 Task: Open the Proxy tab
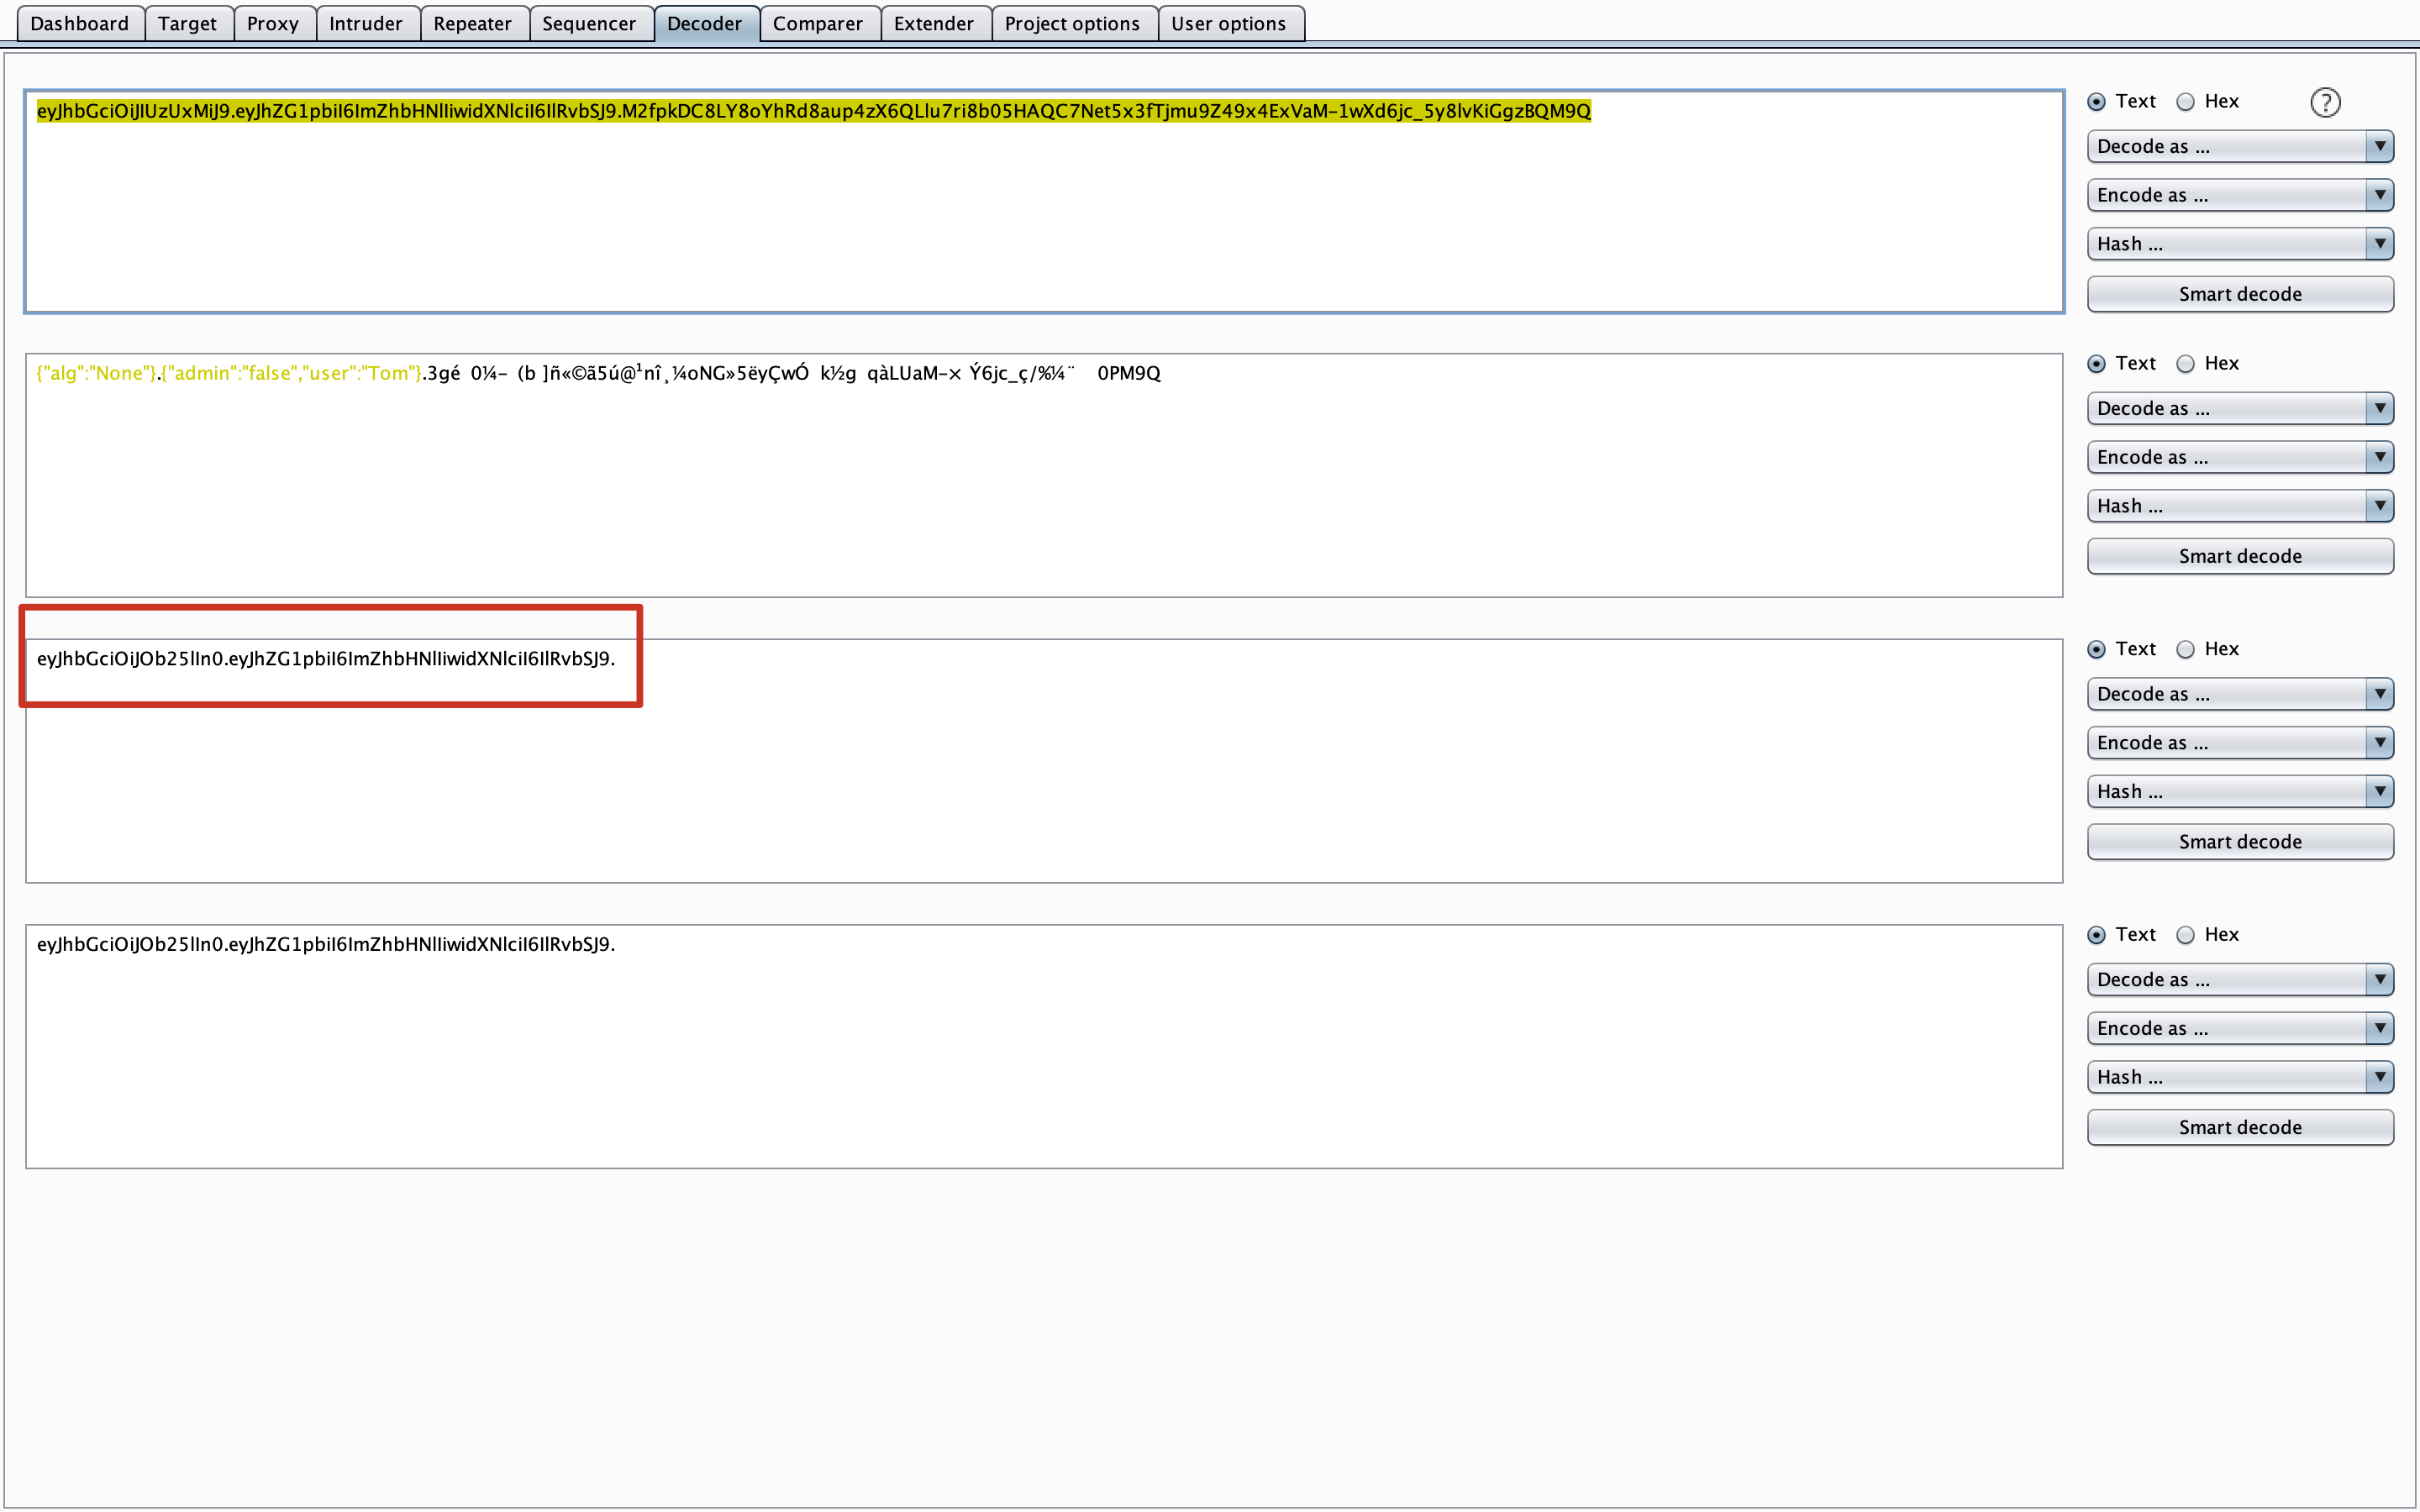click(273, 23)
